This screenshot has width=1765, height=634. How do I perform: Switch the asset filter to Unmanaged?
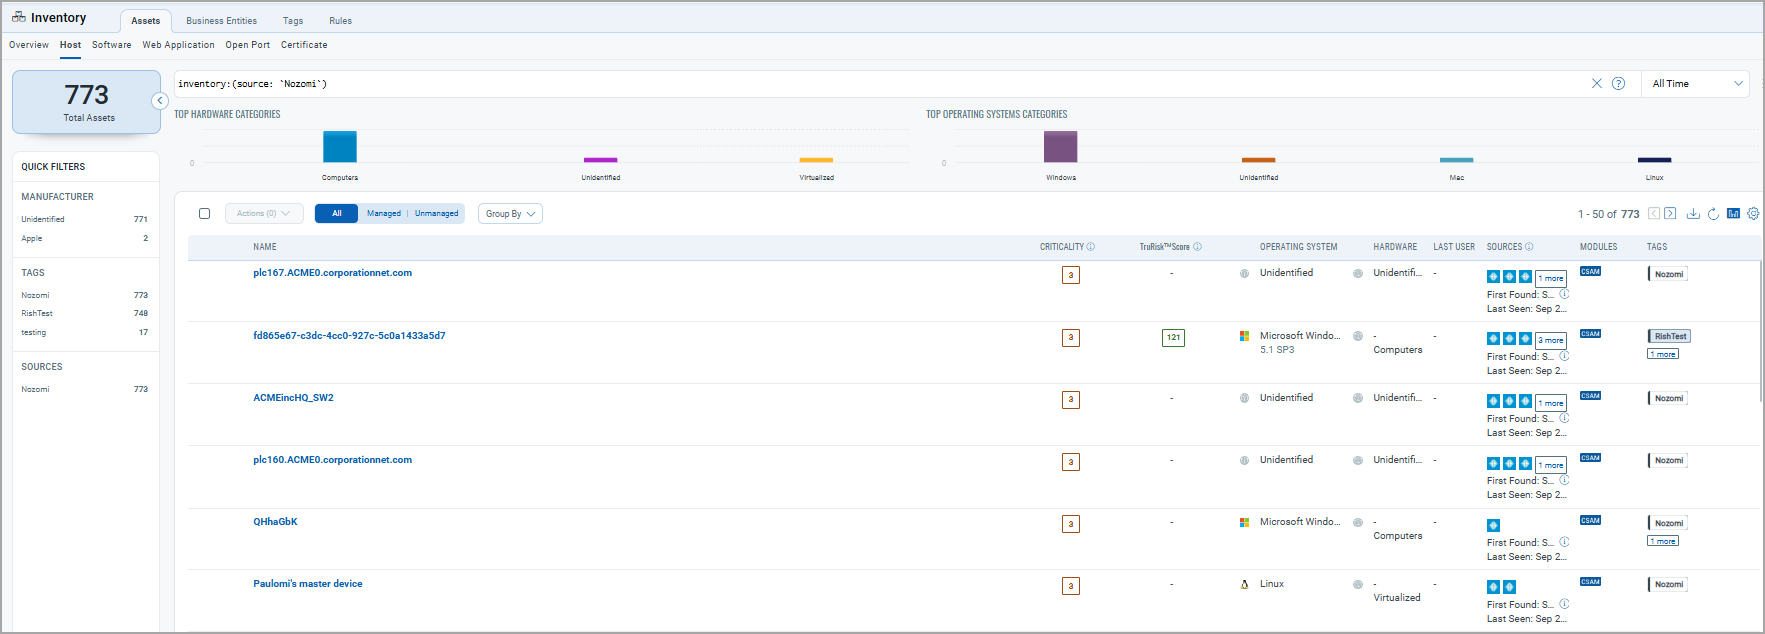[x=437, y=214]
